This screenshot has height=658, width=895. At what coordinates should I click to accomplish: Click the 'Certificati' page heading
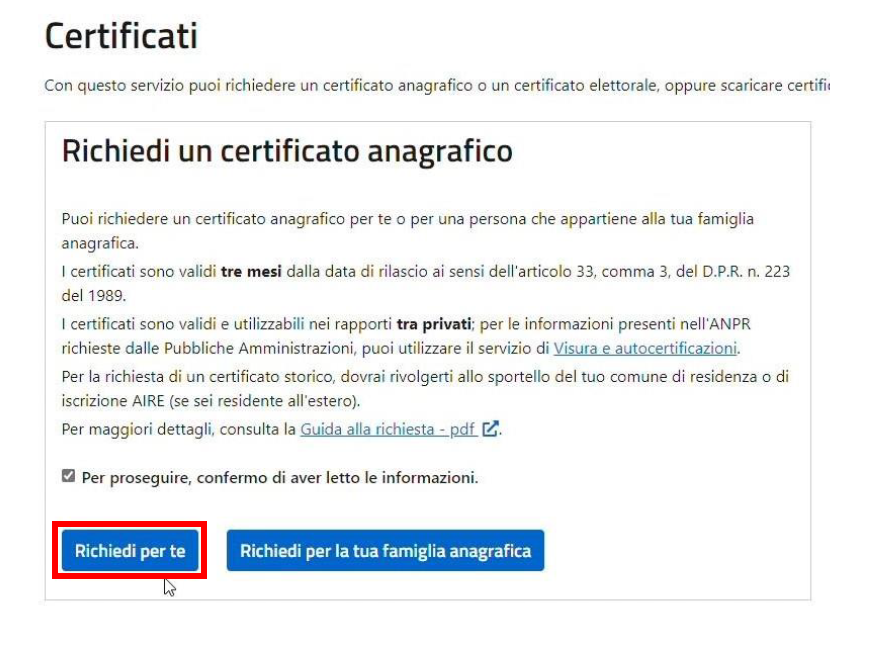[x=121, y=35]
